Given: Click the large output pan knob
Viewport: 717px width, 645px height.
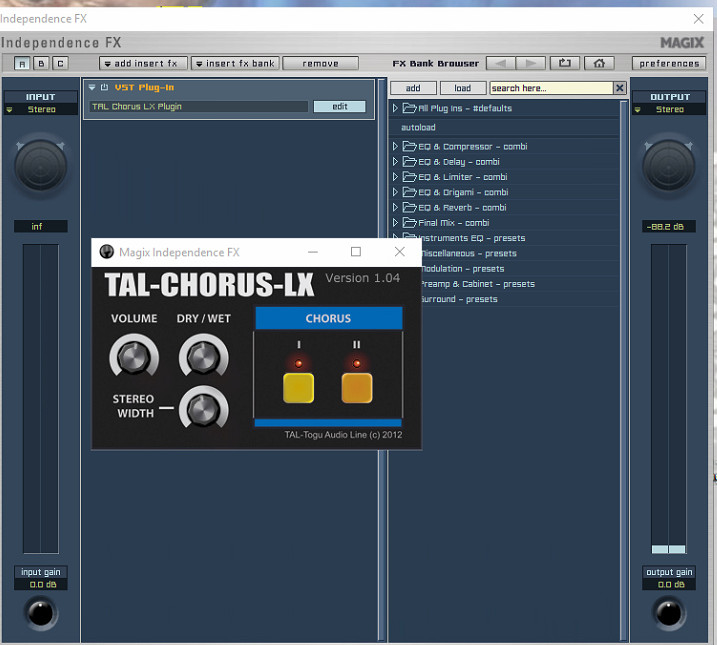Looking at the screenshot, I should [x=669, y=165].
